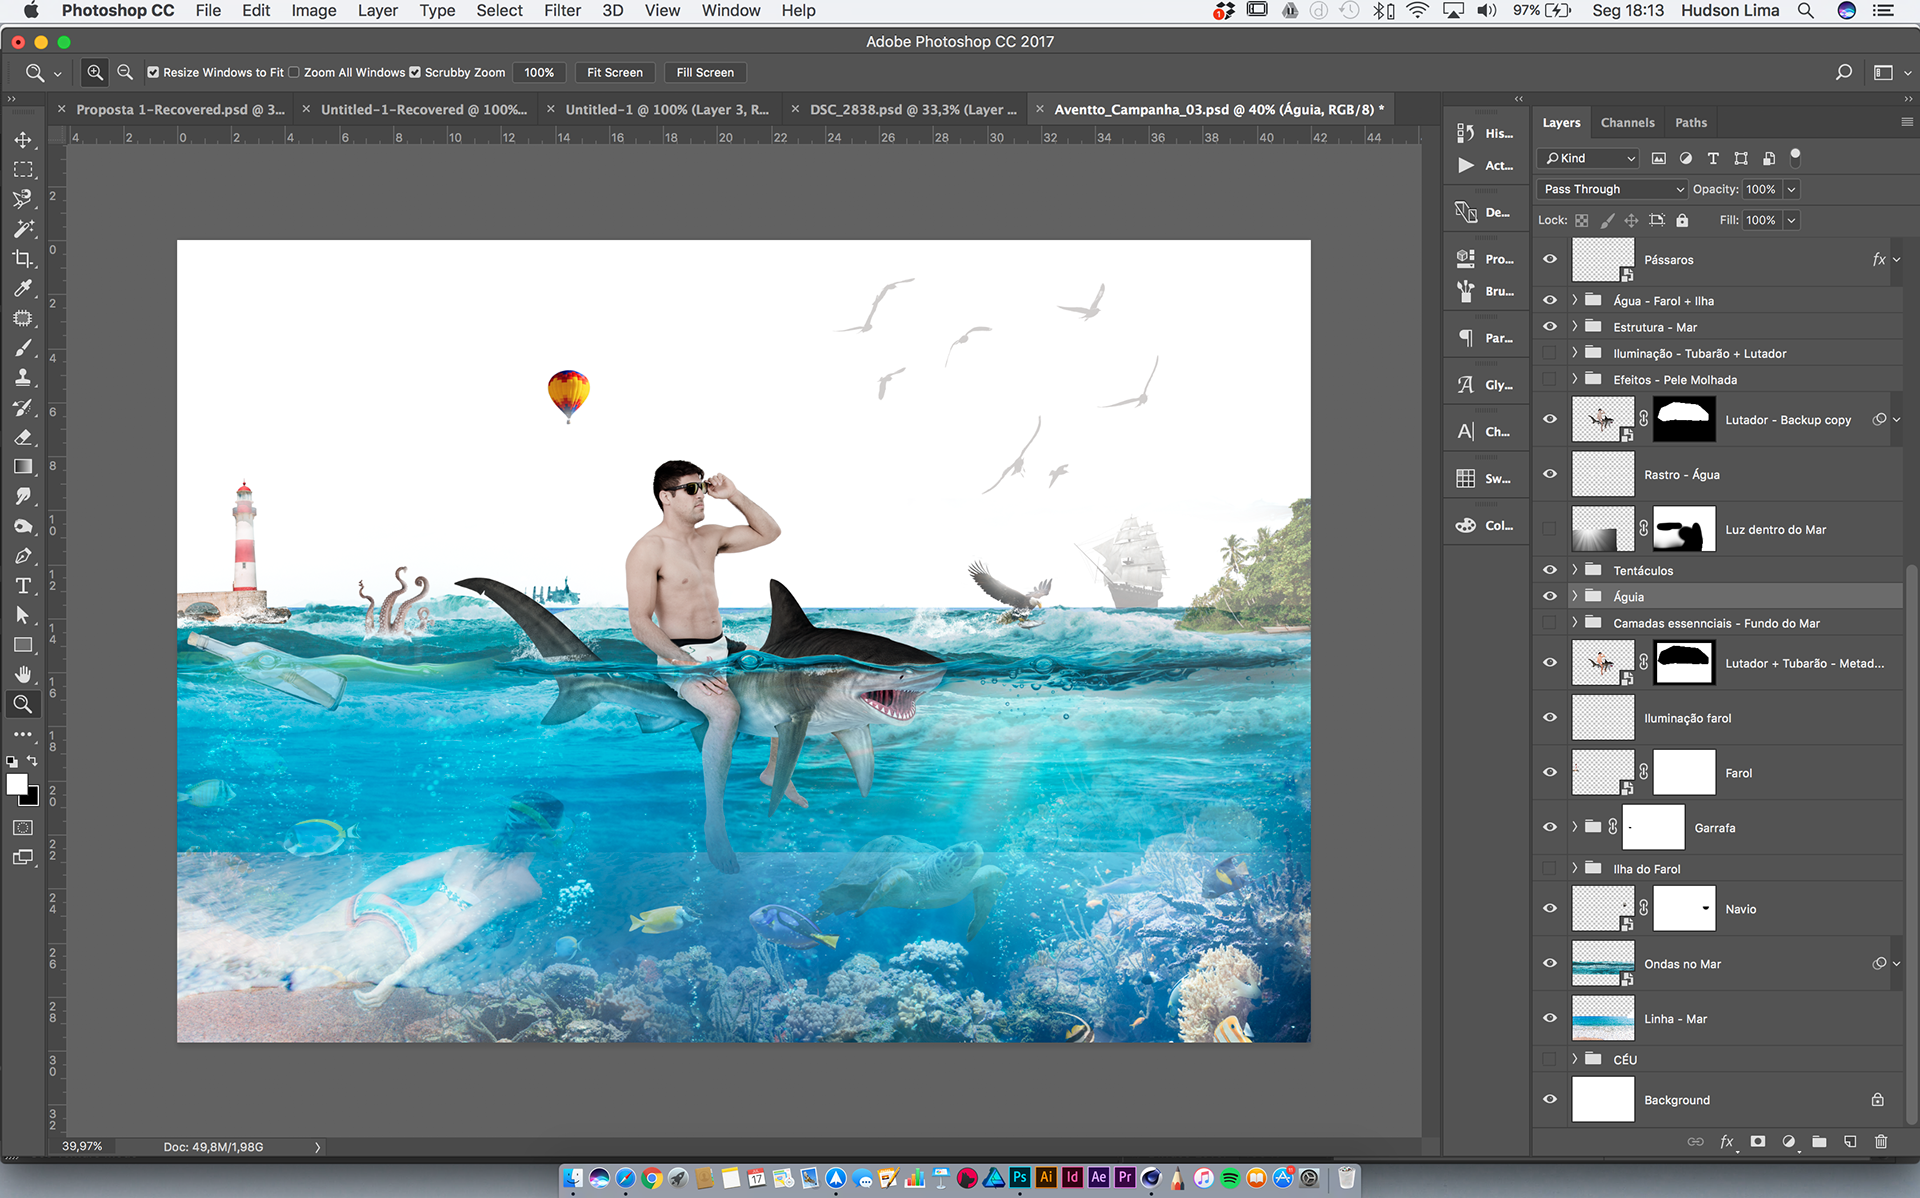Image resolution: width=1920 pixels, height=1198 pixels.
Task: Open the Filter menu
Action: [x=562, y=11]
